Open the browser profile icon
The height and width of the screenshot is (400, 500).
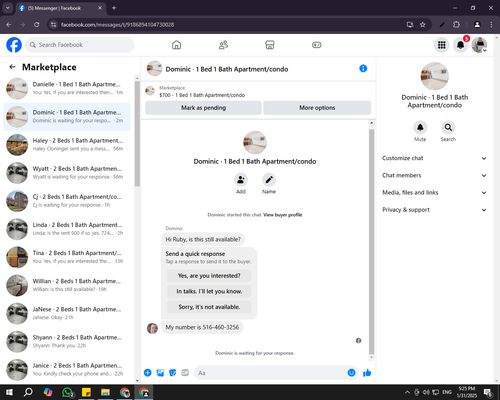(477, 25)
